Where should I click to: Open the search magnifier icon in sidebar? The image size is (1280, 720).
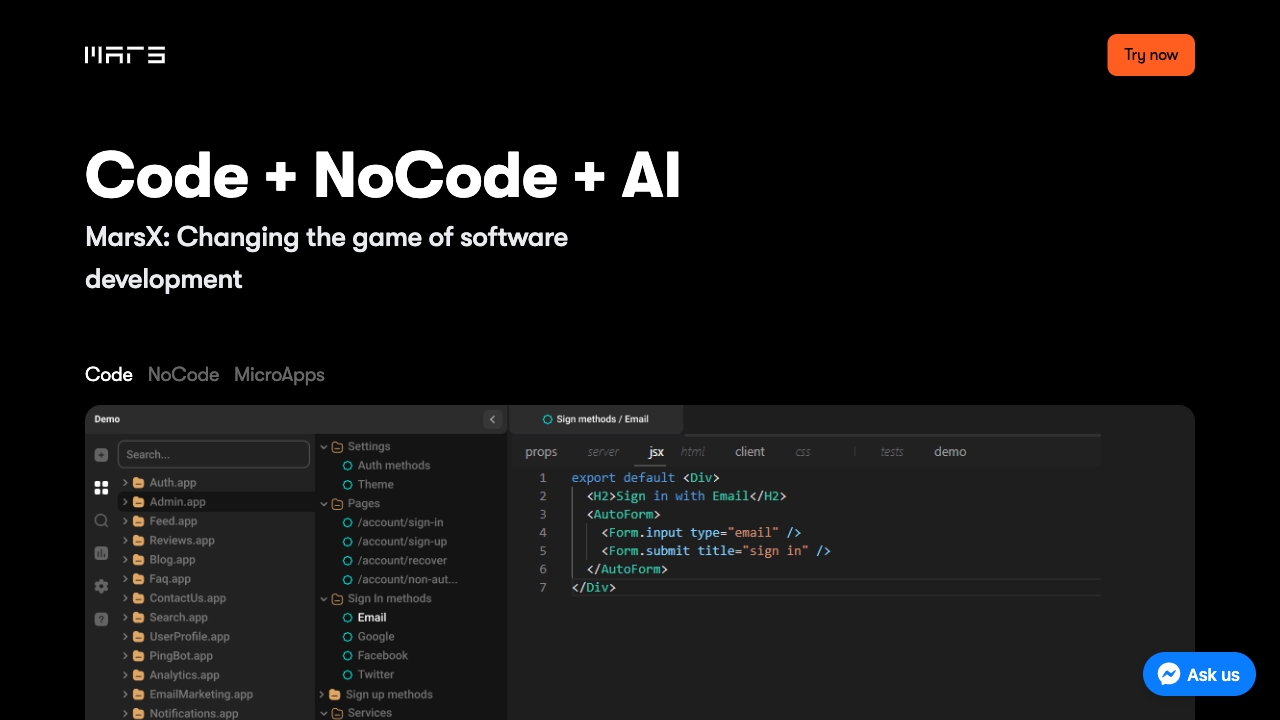(x=101, y=520)
